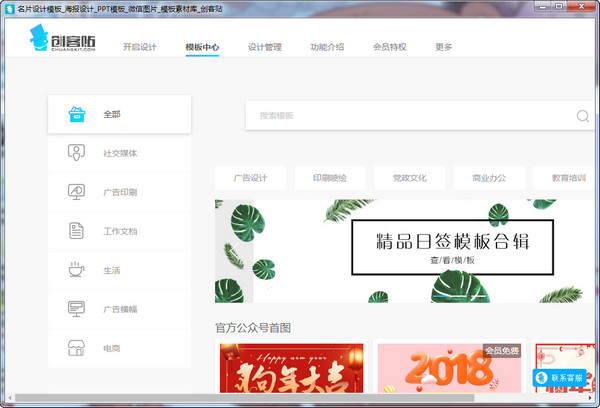The width and height of the screenshot is (600, 408).
Task: Click the scrollbar right arrow
Action: 590,398
